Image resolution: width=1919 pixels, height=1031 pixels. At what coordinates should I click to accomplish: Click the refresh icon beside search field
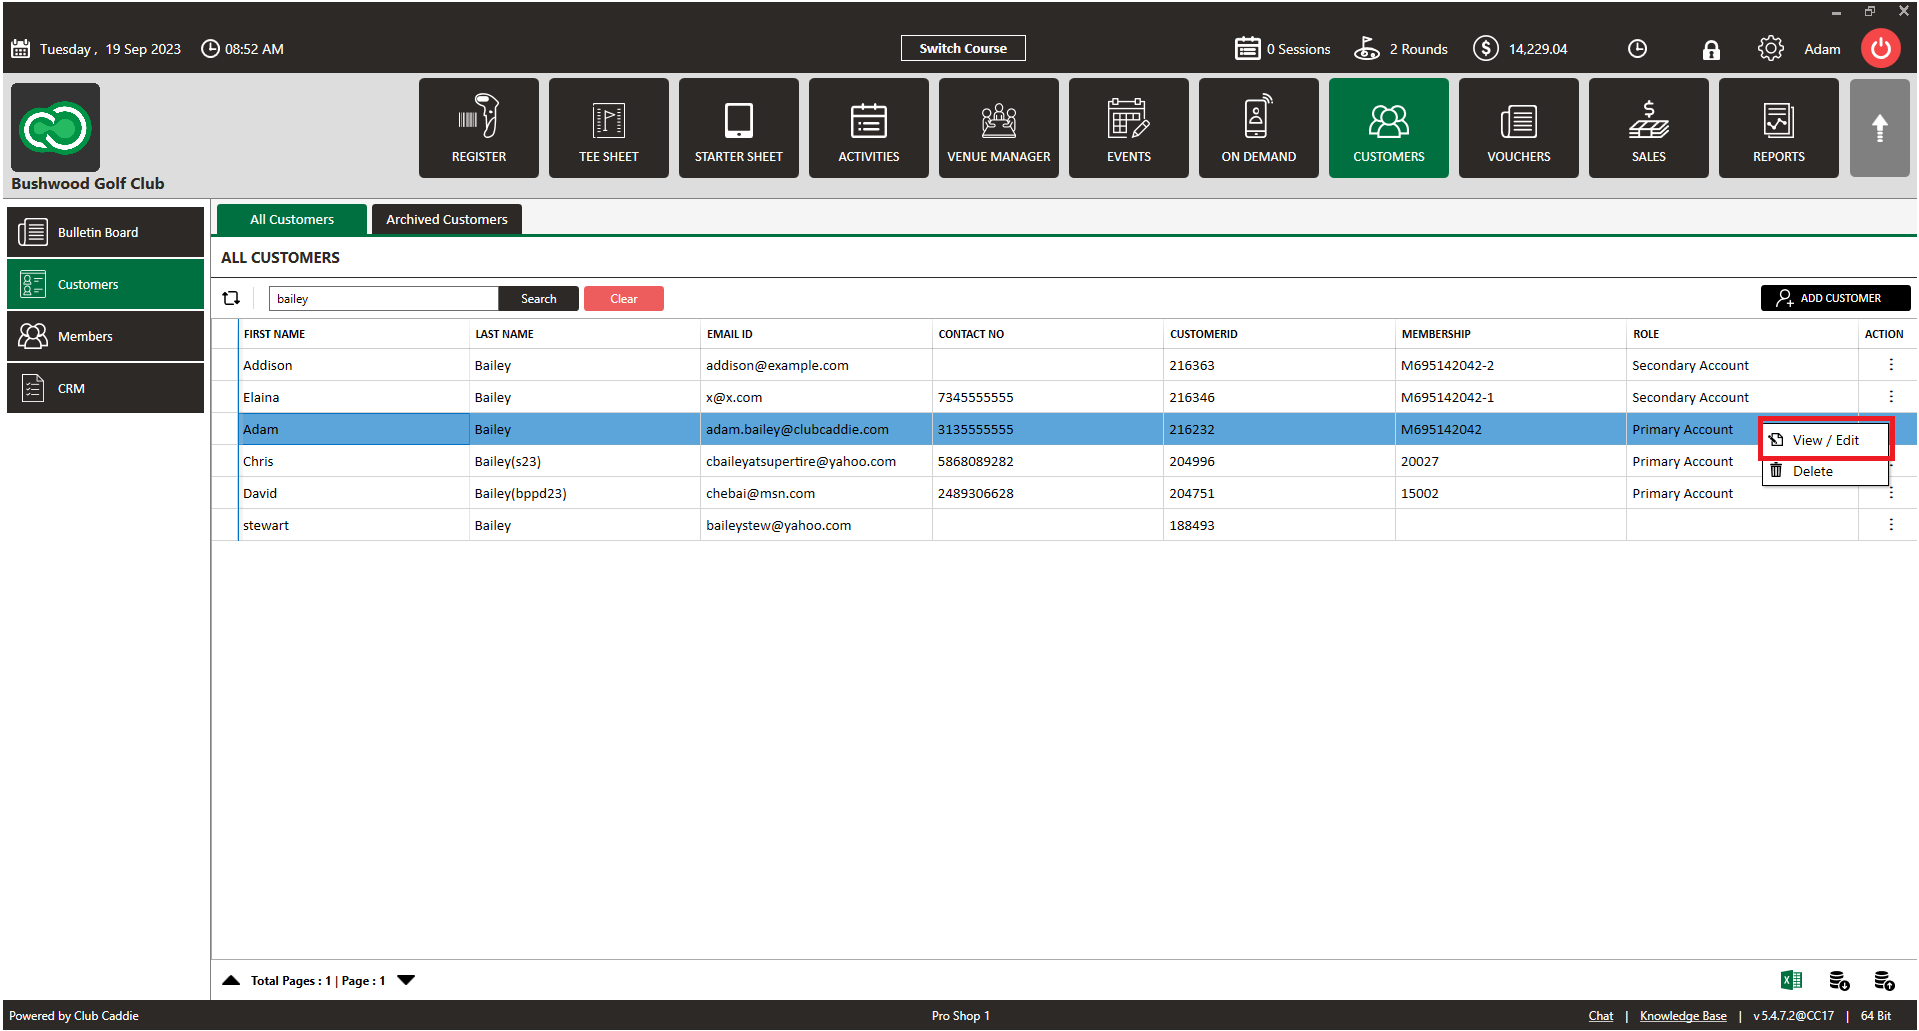(x=231, y=298)
